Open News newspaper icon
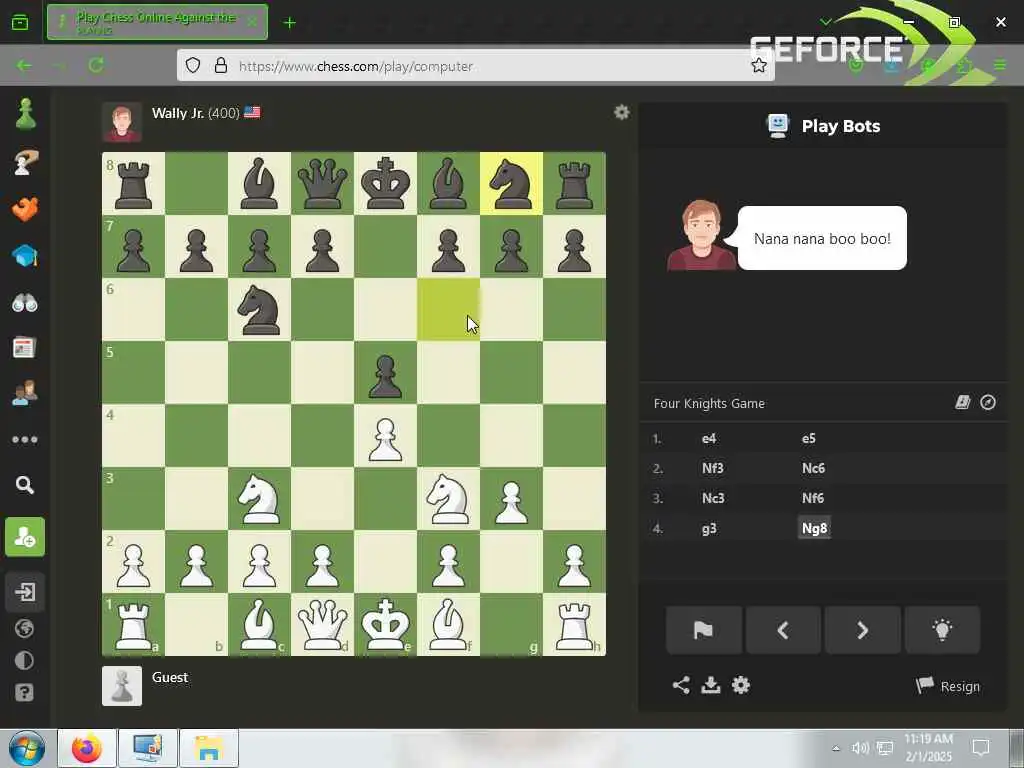Screen dimensions: 1024x768 pos(24,348)
